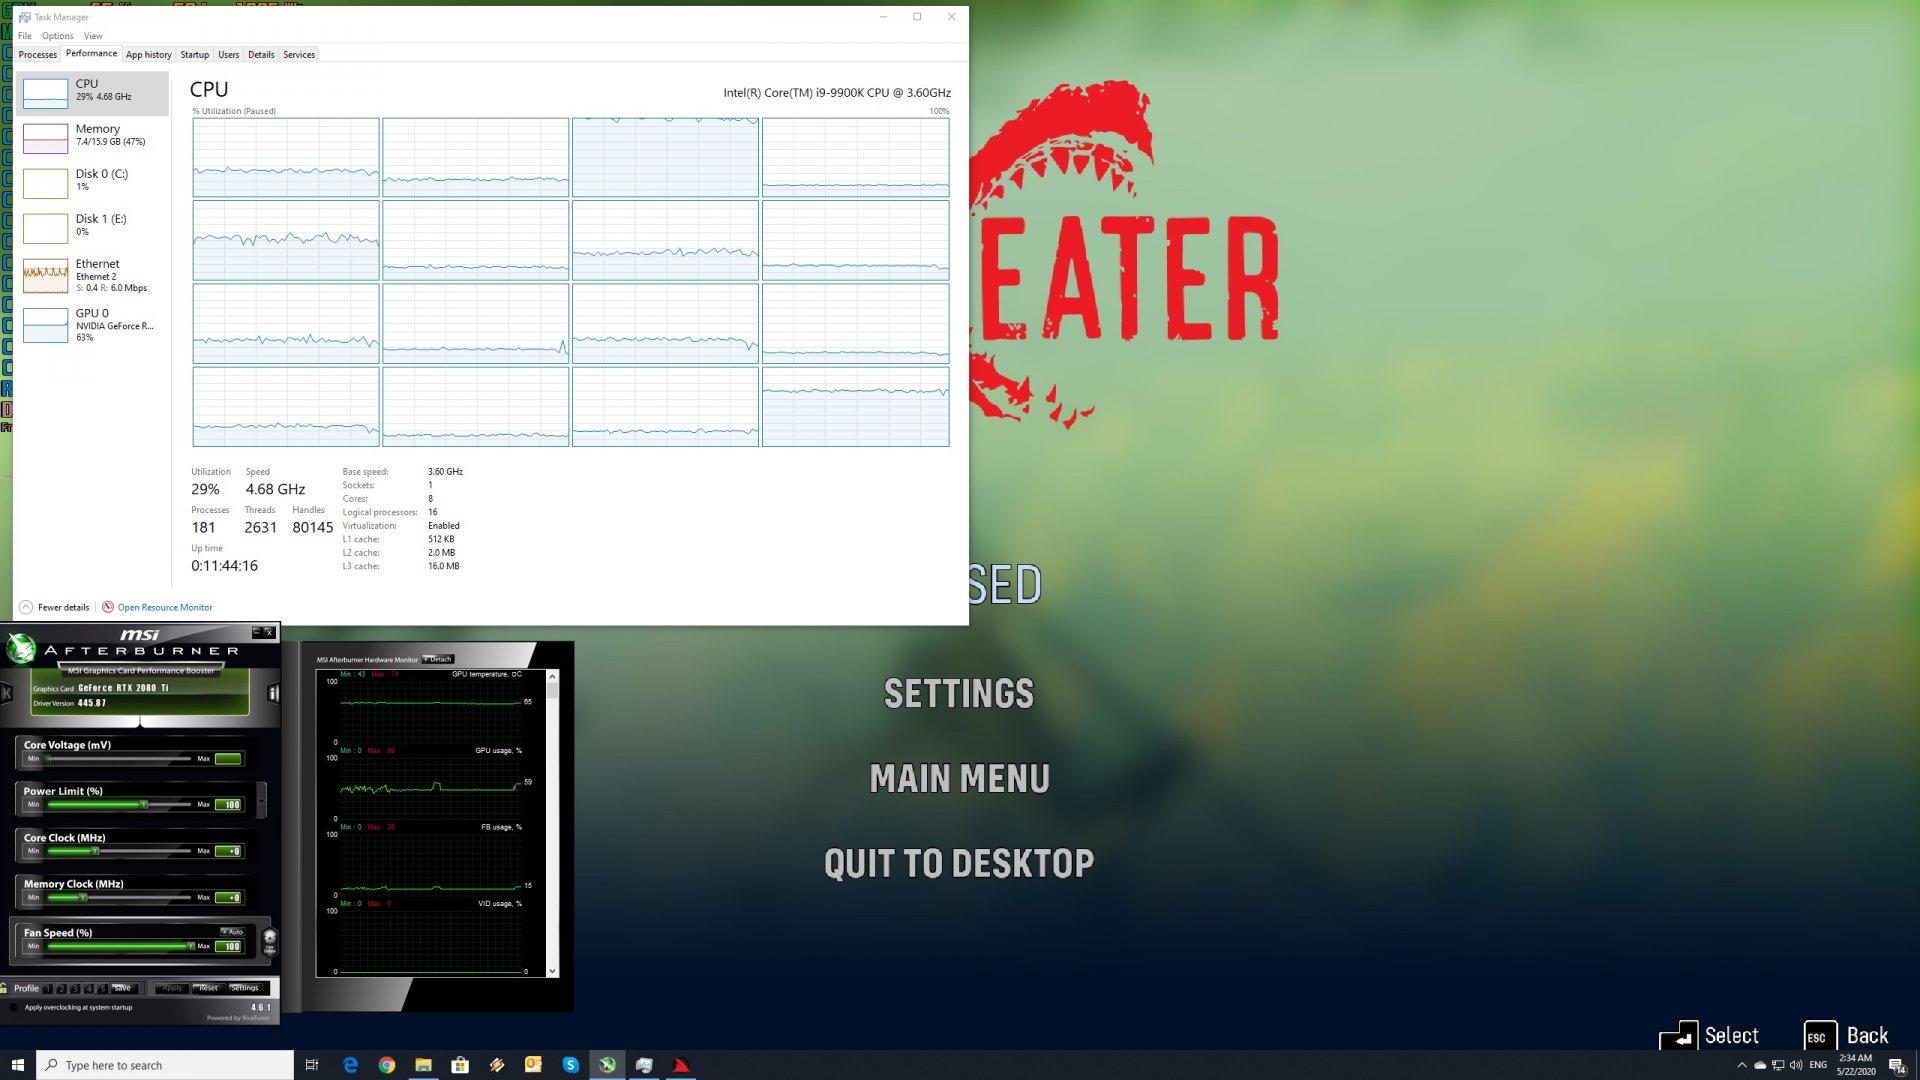1920x1080 pixels.
Task: Click the Xbox app taskbar icon
Action: [x=607, y=1065]
